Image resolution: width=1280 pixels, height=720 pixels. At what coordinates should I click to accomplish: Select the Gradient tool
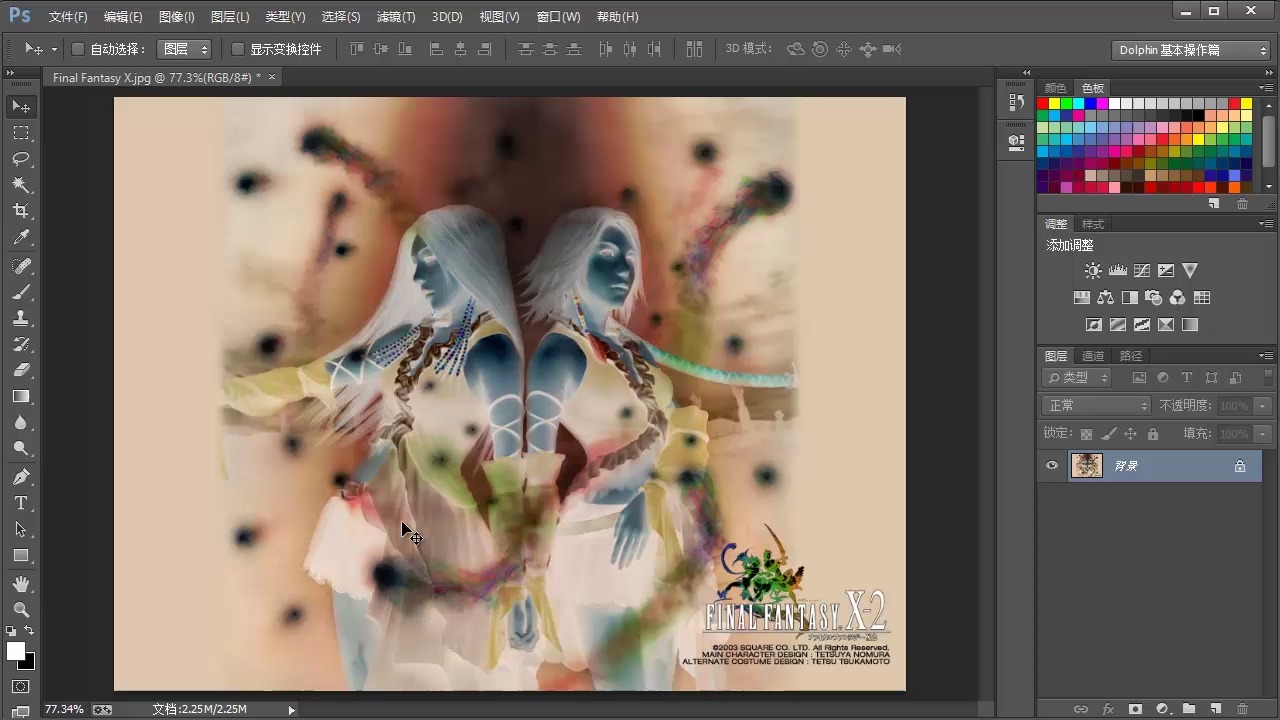(x=21, y=396)
